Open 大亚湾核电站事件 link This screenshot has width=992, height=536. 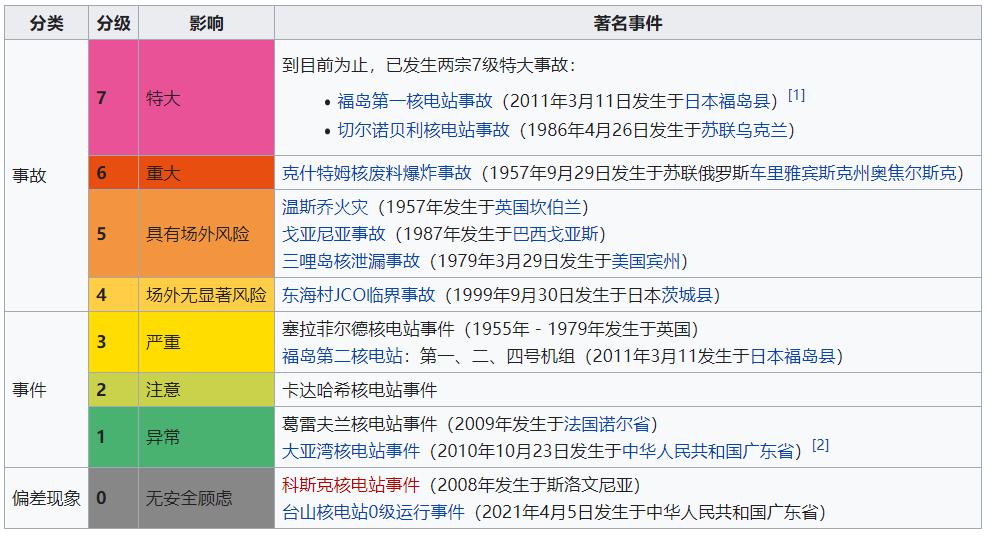pos(350,451)
